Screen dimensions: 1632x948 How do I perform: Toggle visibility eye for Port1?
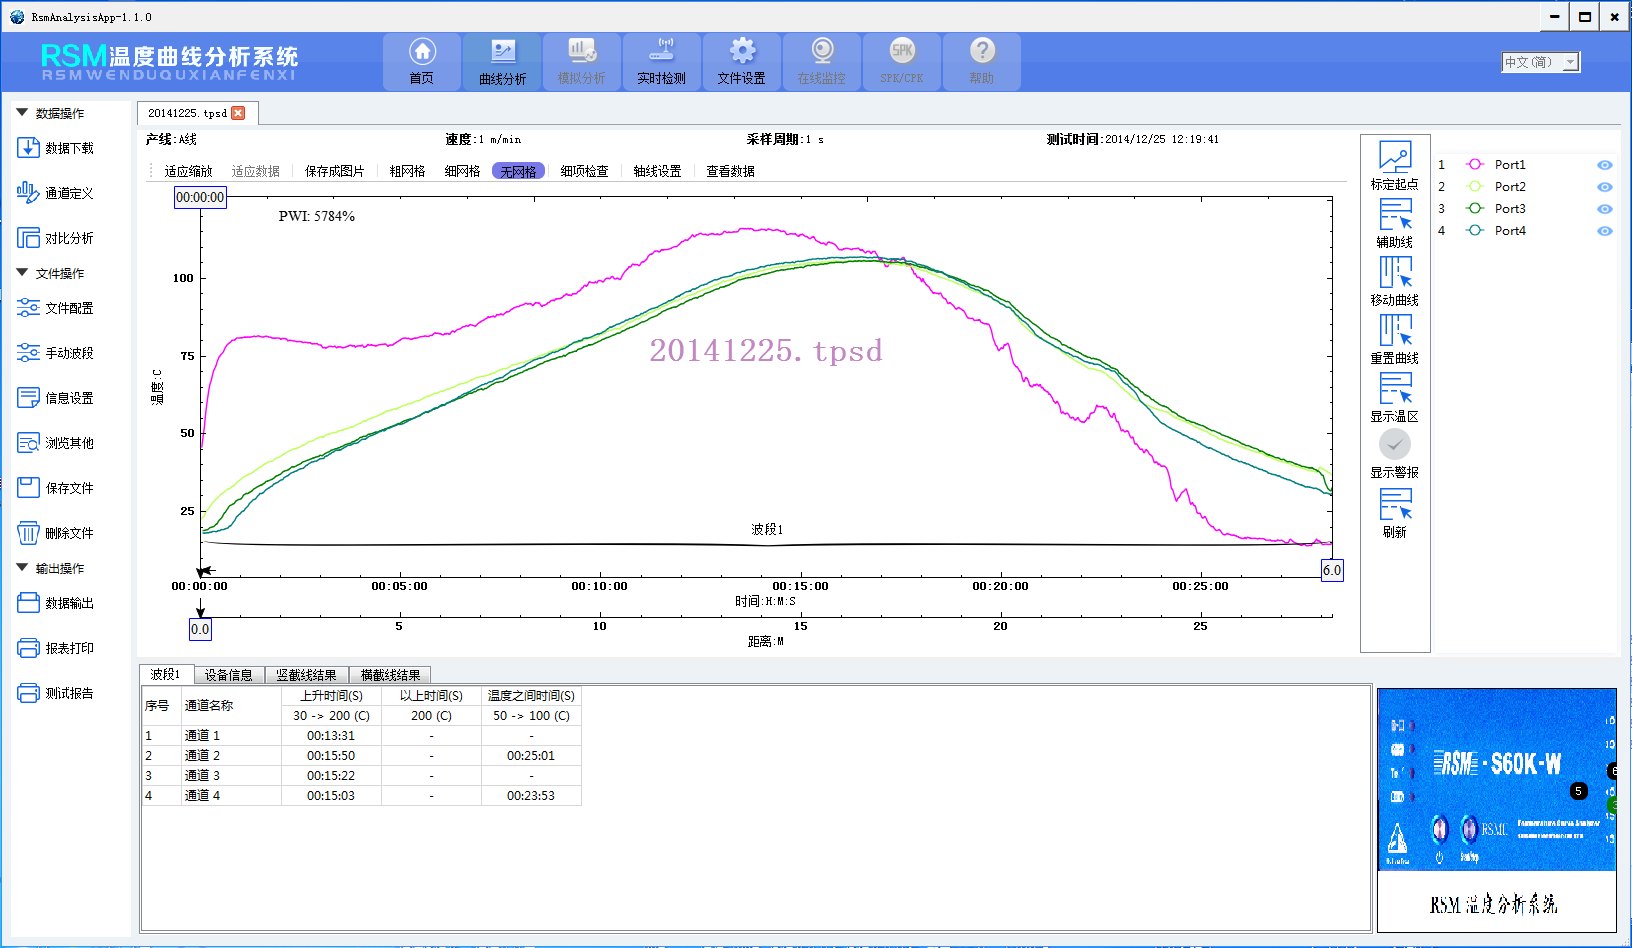pos(1604,165)
